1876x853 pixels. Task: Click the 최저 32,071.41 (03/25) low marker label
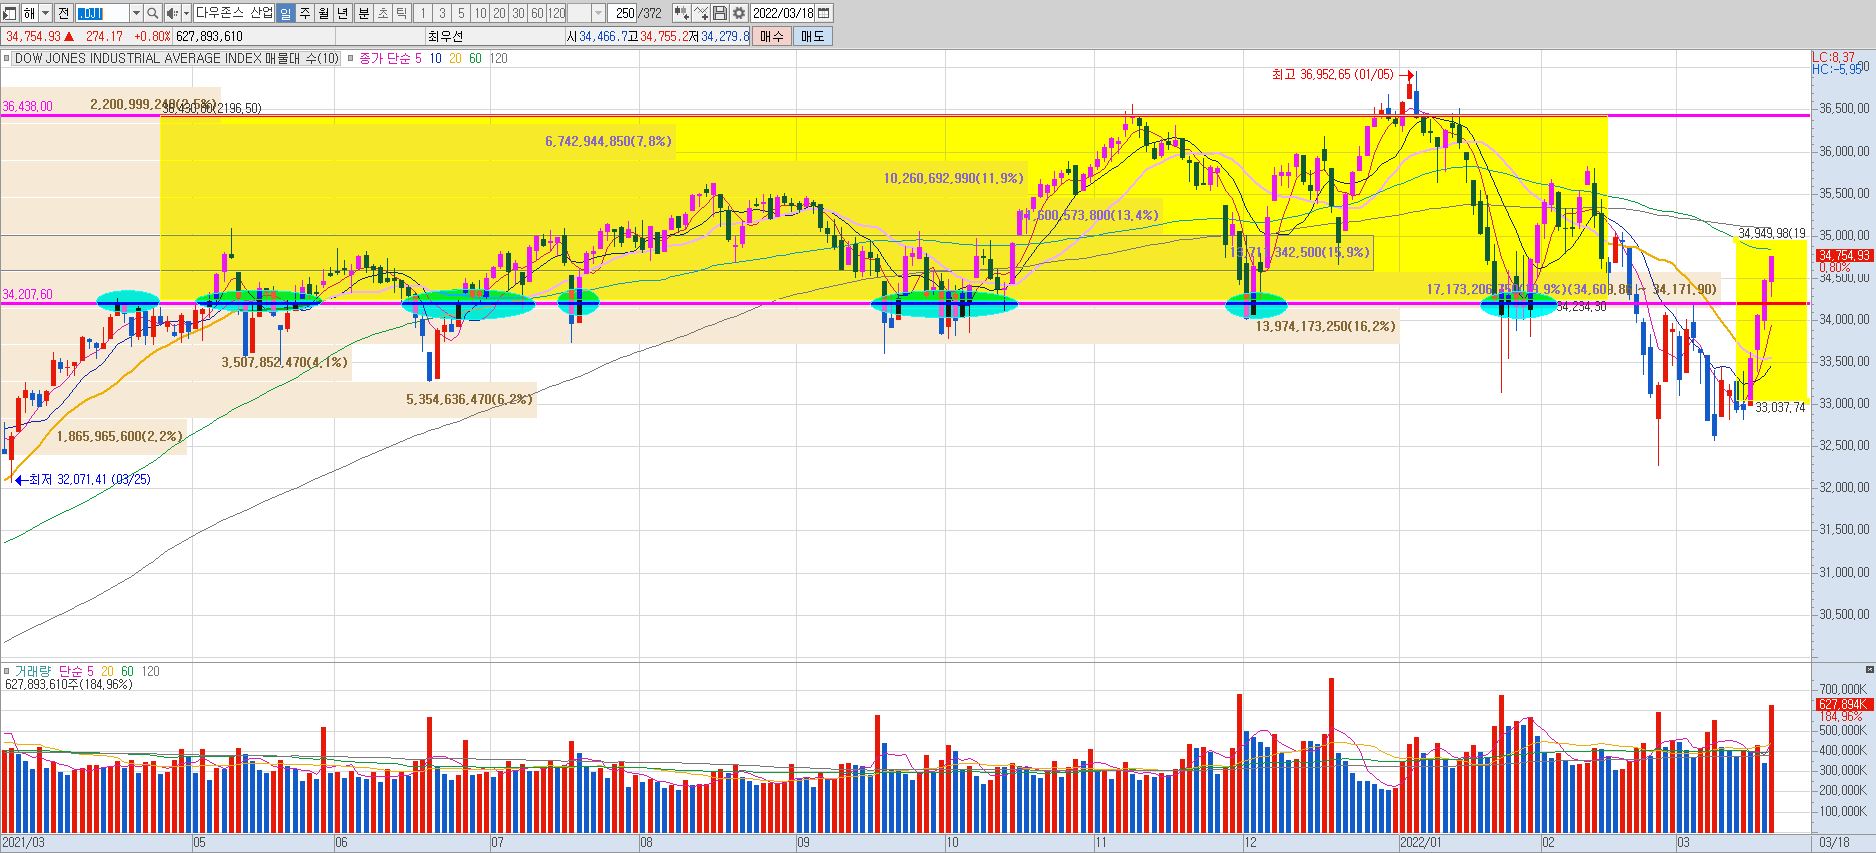coord(89,480)
